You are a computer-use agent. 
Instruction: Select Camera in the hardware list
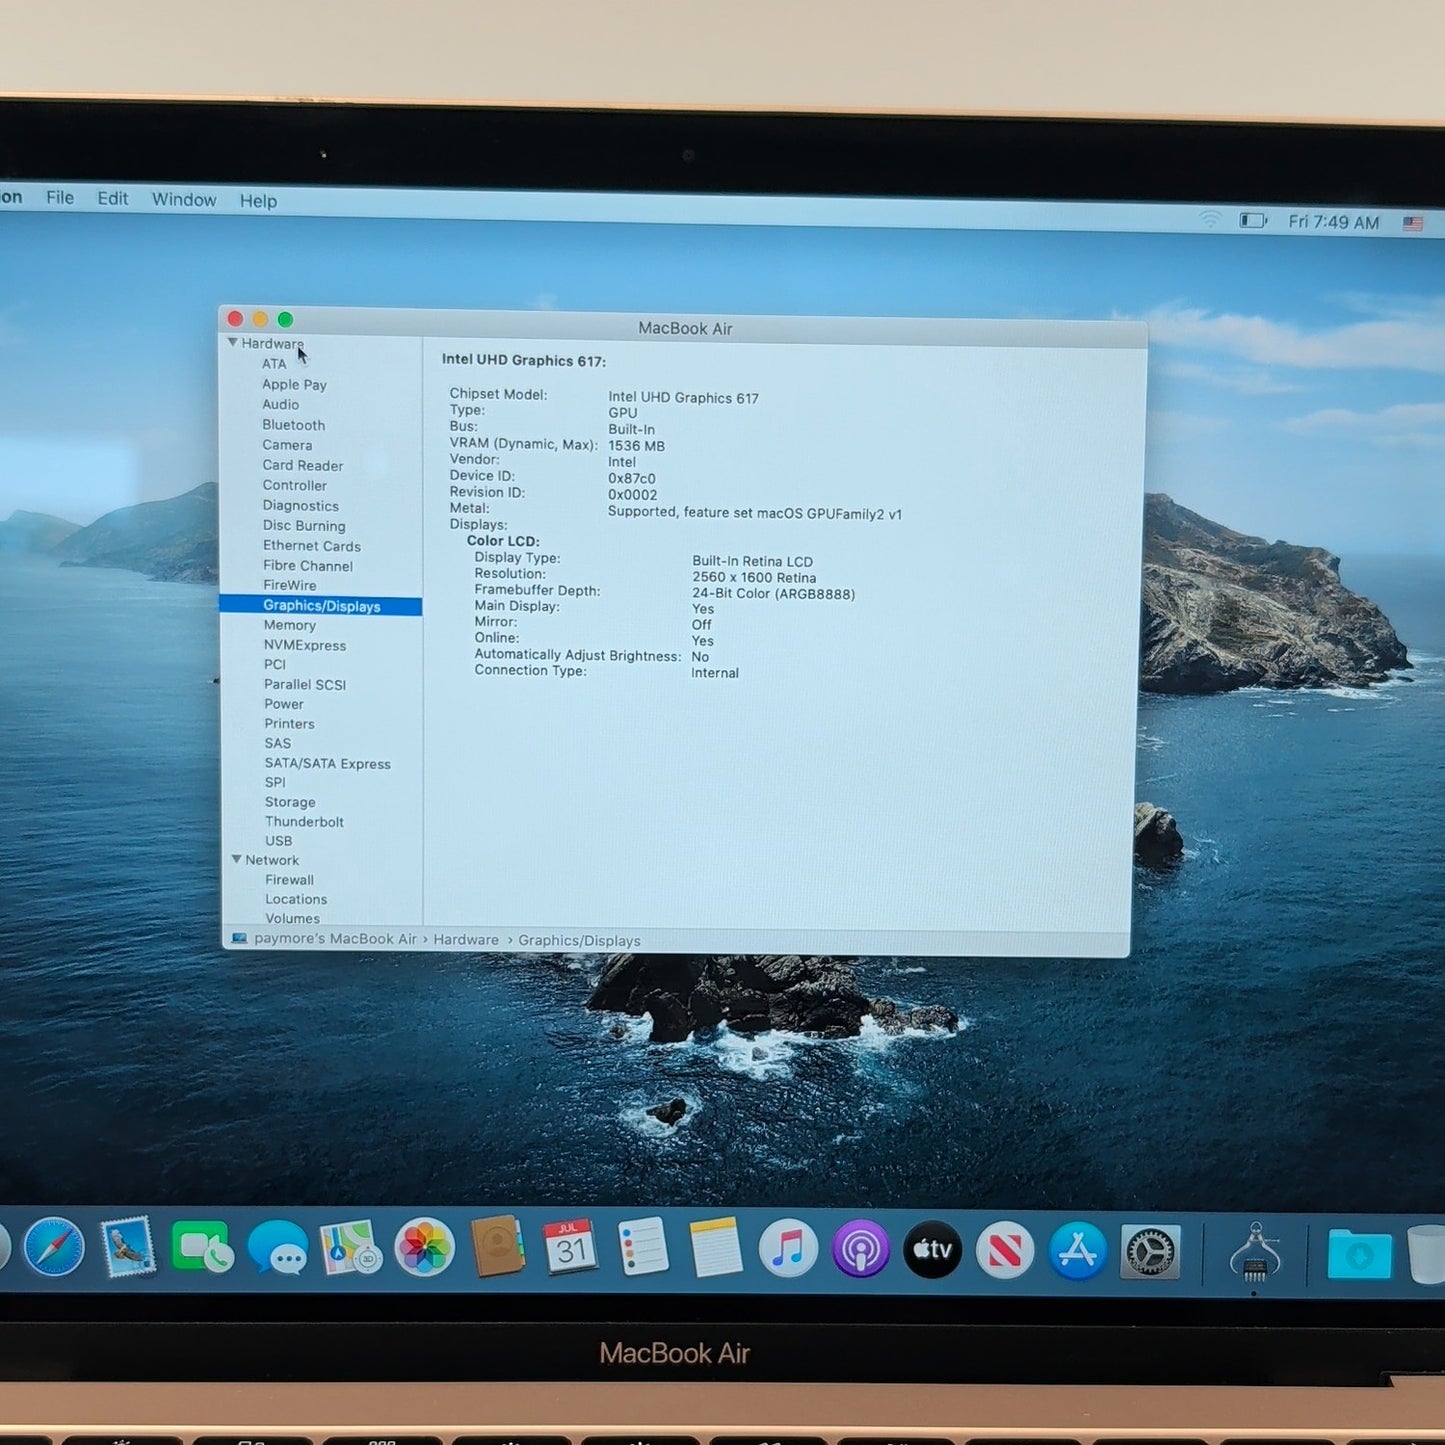[287, 445]
